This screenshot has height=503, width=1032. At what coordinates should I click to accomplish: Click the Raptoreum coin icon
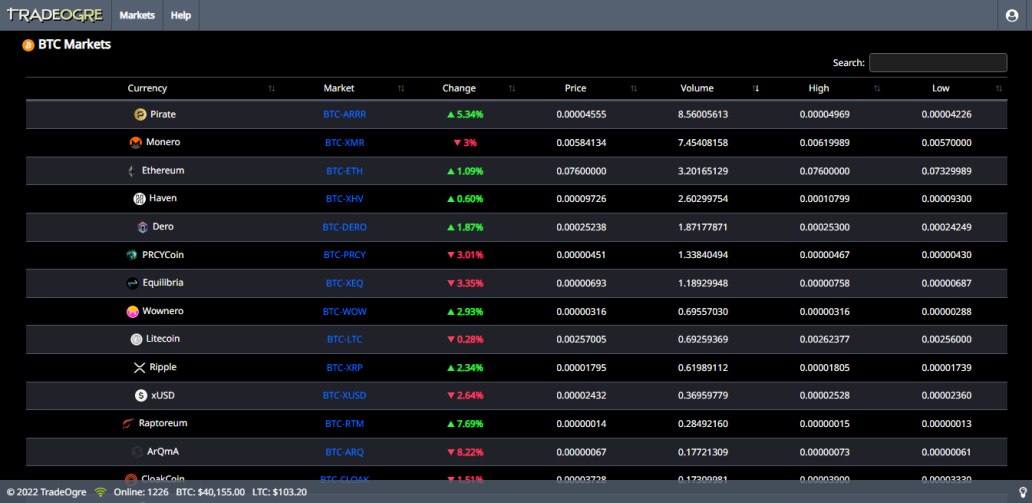tap(128, 424)
